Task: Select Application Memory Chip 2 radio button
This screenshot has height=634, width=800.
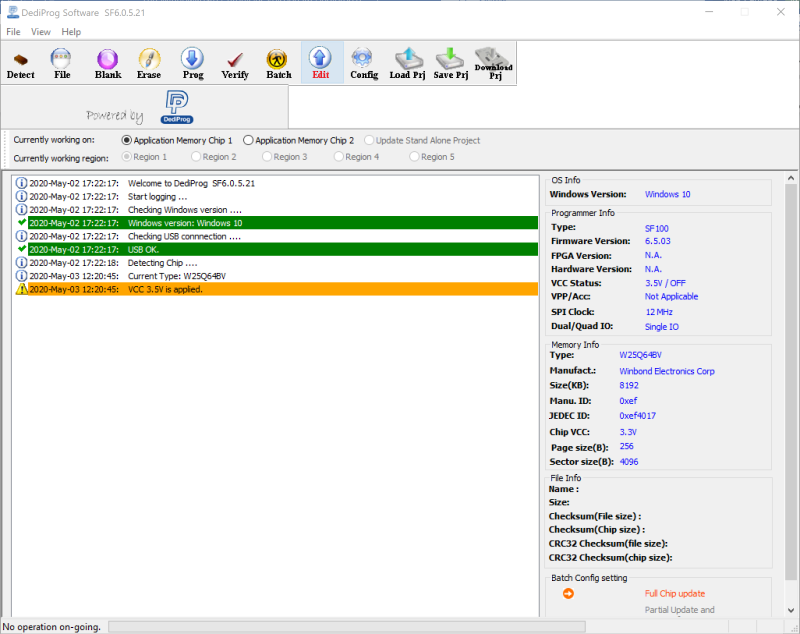Action: [x=248, y=140]
